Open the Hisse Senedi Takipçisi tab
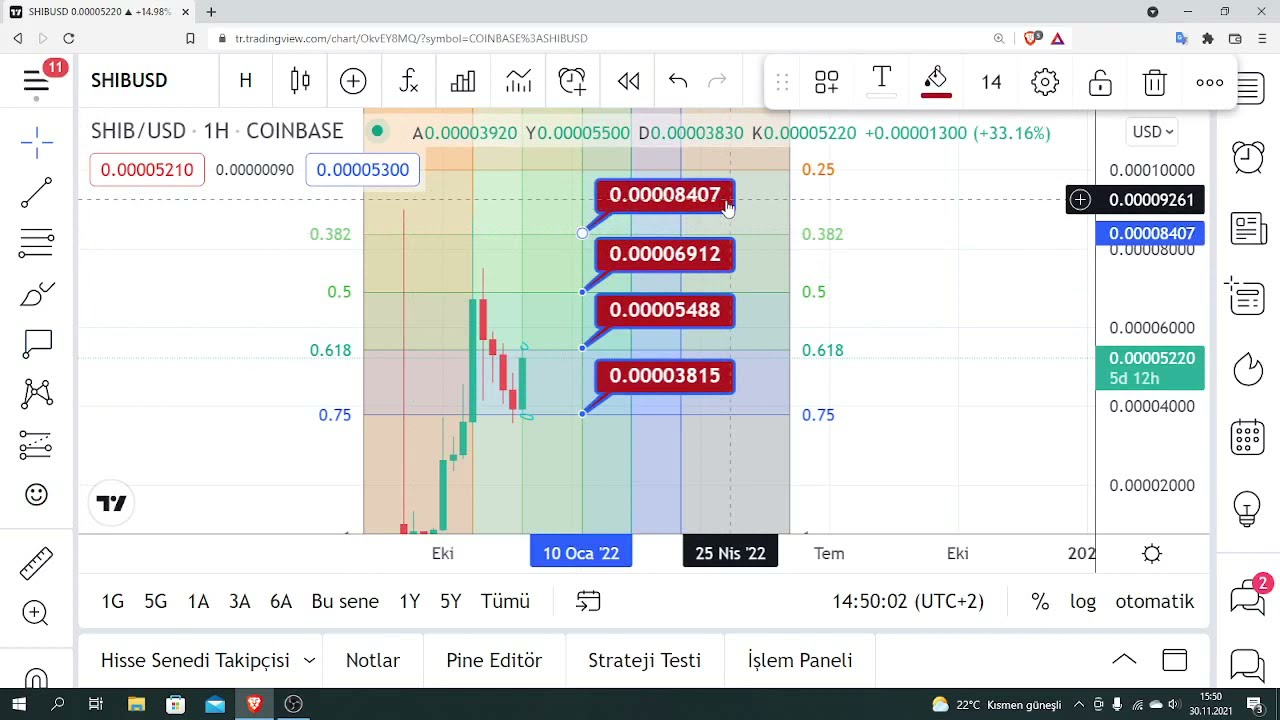Viewport: 1280px width, 720px height. click(x=195, y=660)
